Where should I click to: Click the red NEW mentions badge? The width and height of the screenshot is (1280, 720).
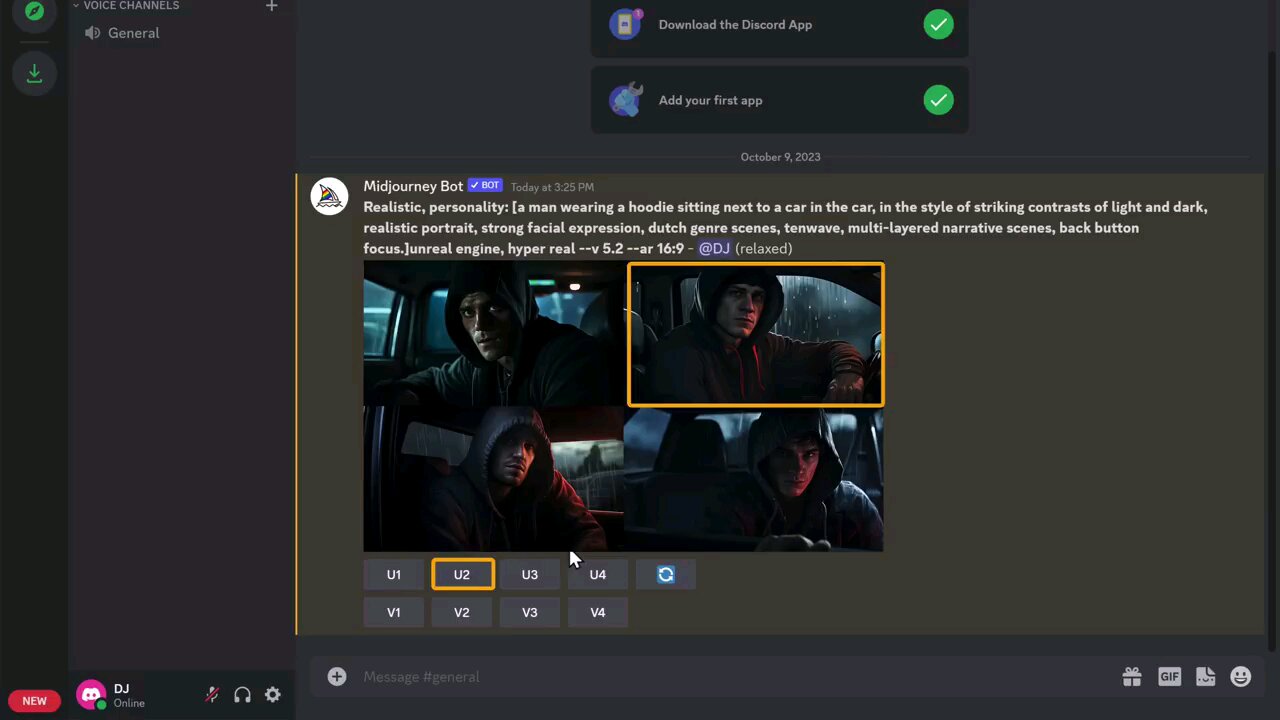tap(35, 701)
